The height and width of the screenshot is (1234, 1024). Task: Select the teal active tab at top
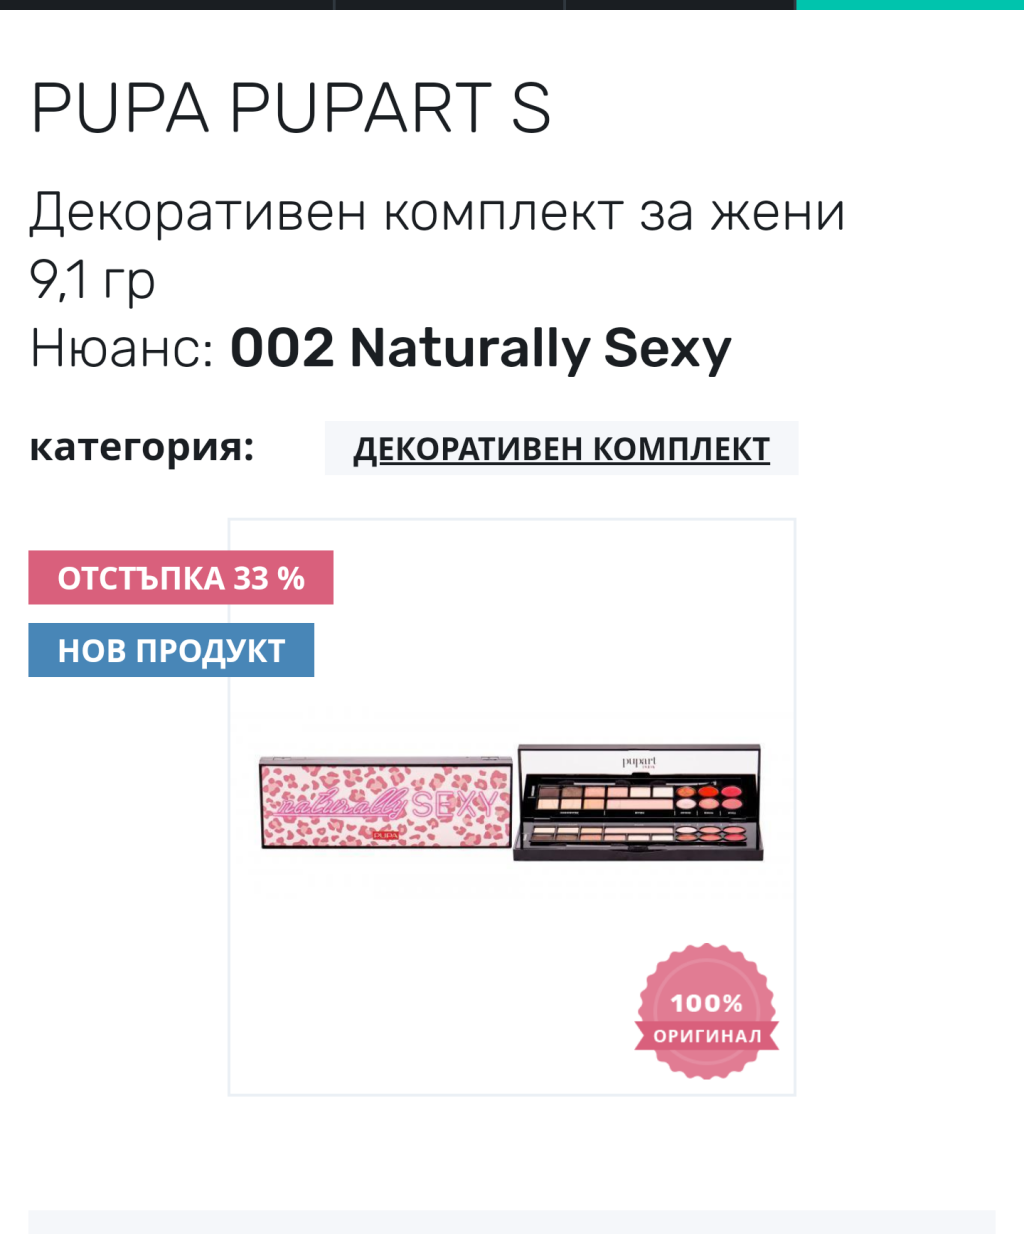coord(910,5)
